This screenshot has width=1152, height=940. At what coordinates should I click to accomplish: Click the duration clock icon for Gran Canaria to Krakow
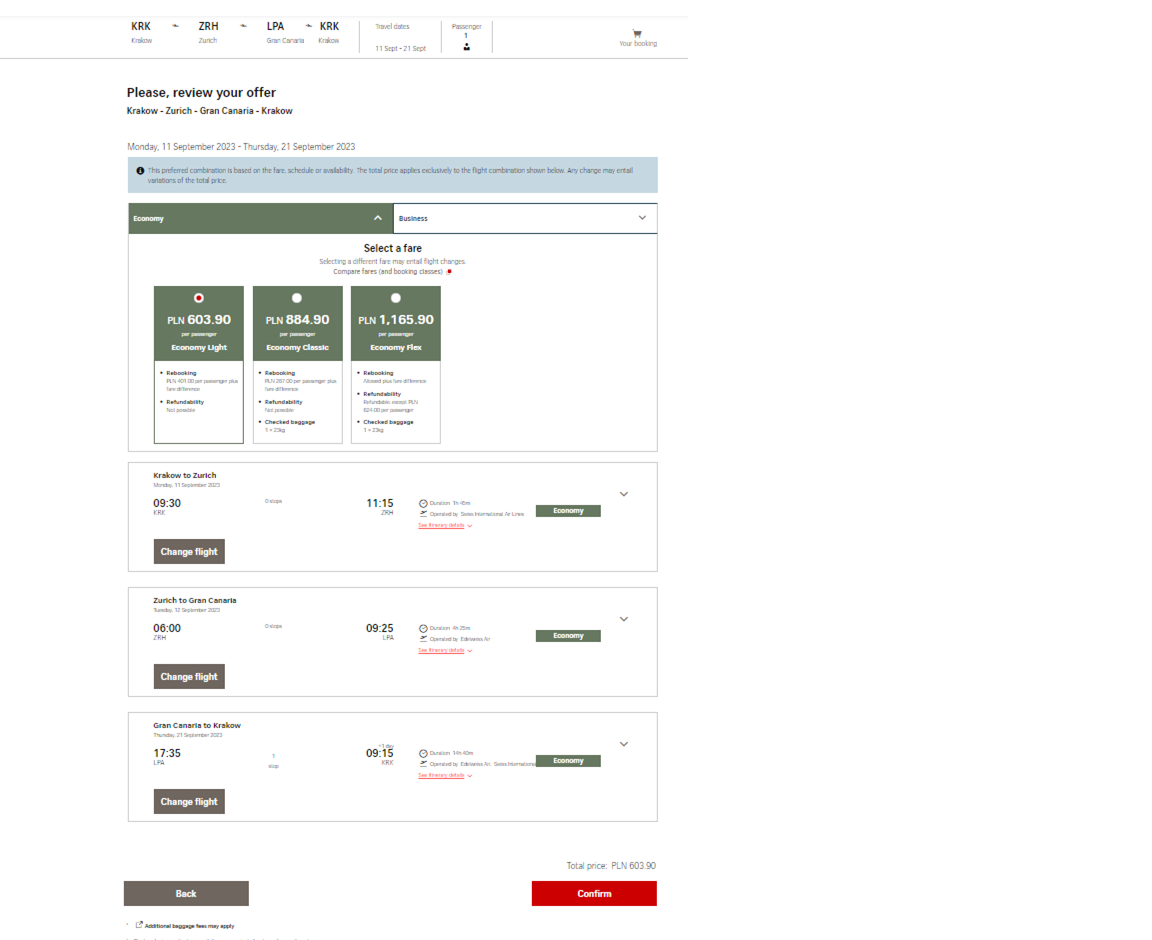click(x=423, y=753)
